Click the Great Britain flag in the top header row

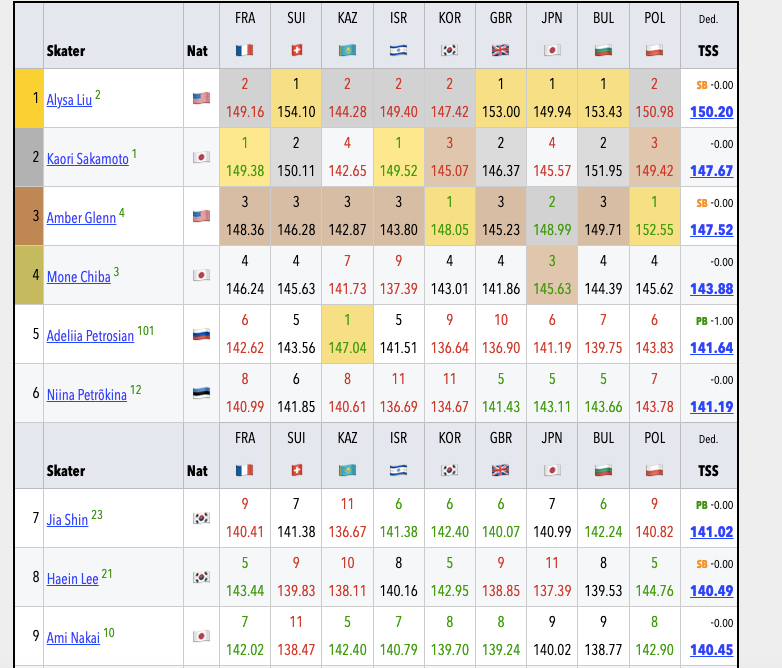pyautogui.click(x=500, y=50)
